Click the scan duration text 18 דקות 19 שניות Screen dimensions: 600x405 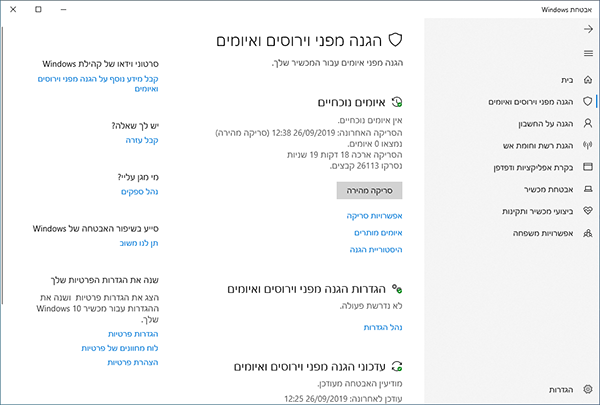(x=318, y=155)
